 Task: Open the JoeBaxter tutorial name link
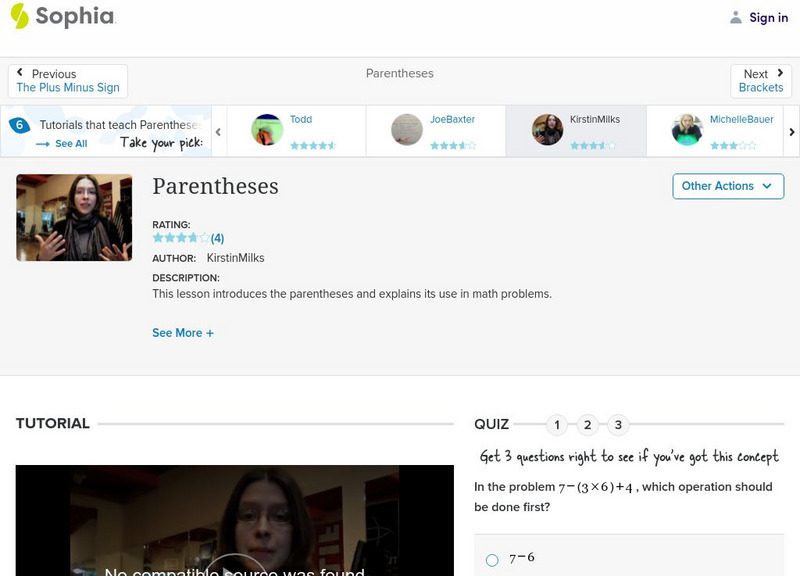pyautogui.click(x=452, y=119)
